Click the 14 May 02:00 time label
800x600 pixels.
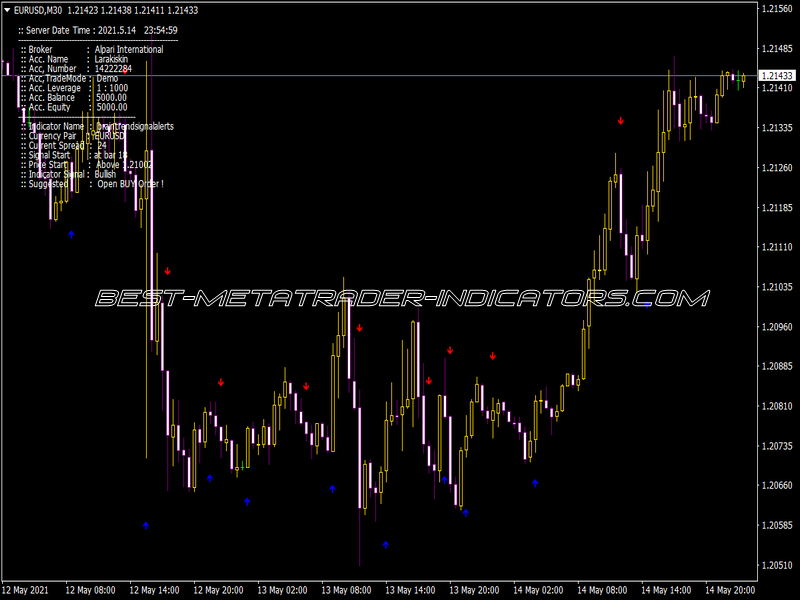tap(538, 590)
